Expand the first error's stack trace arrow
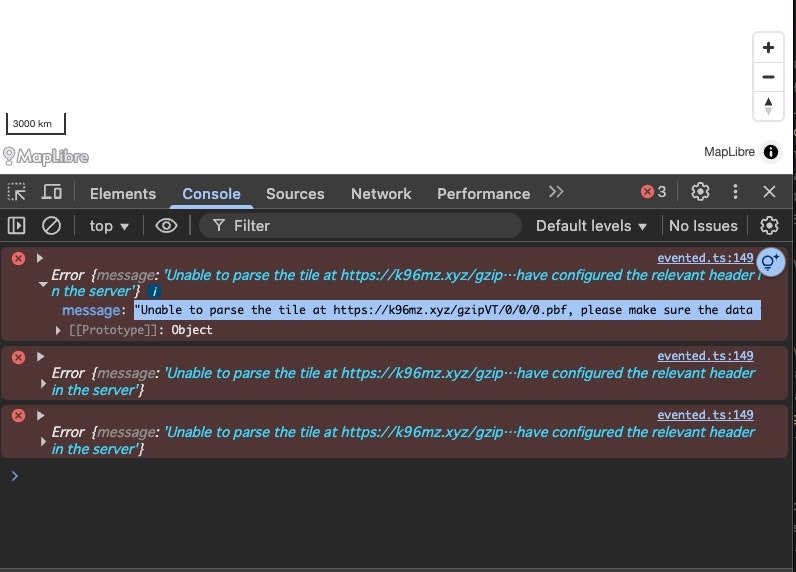796x572 pixels. (x=40, y=258)
